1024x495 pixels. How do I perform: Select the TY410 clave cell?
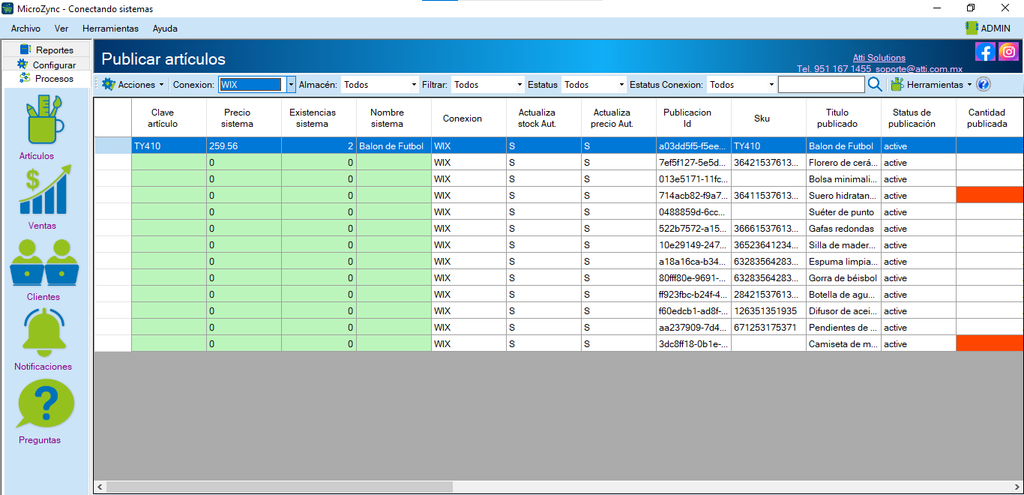click(168, 146)
